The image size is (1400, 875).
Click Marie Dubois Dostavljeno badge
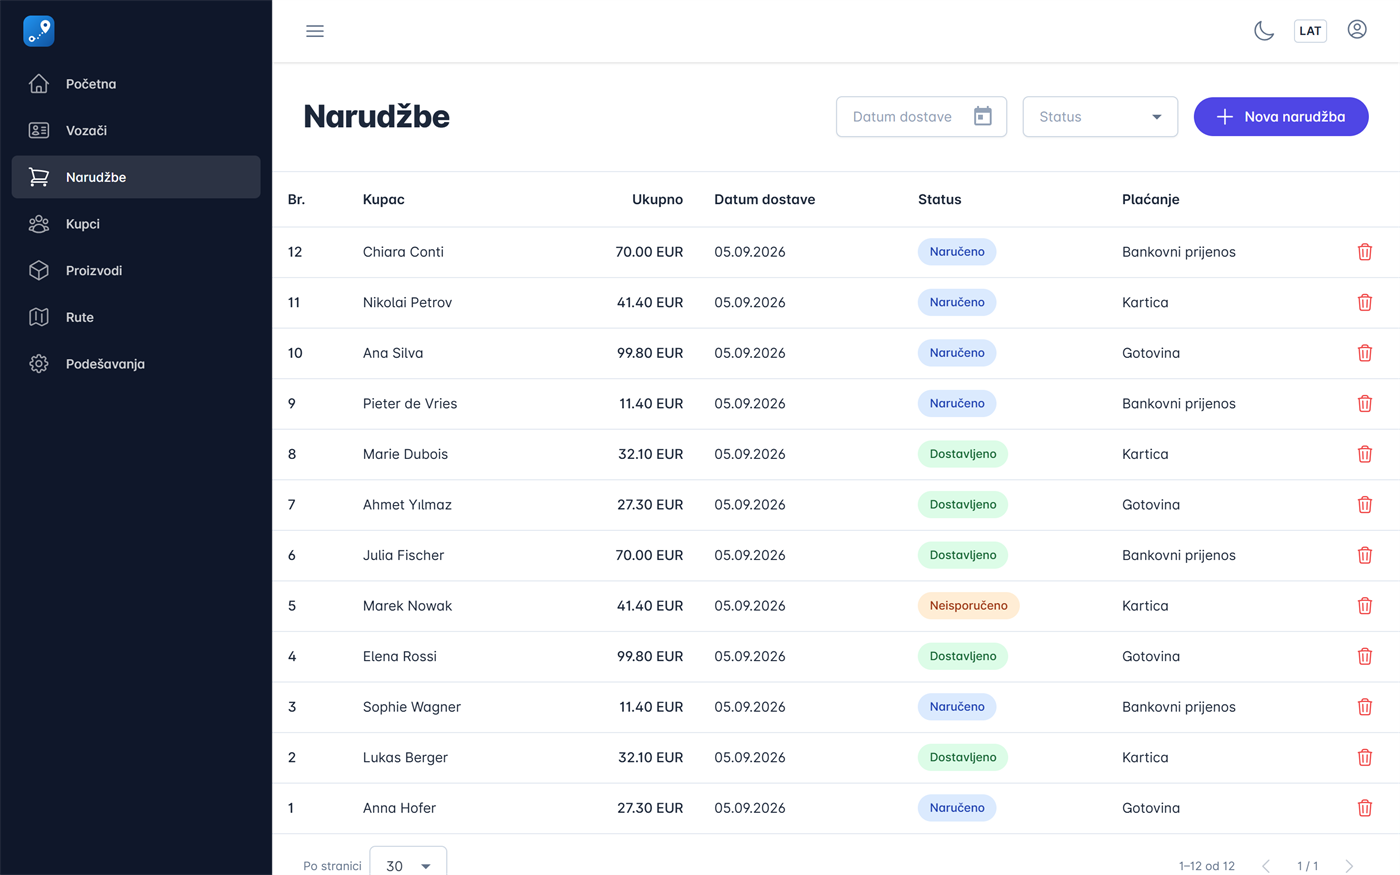click(x=962, y=454)
